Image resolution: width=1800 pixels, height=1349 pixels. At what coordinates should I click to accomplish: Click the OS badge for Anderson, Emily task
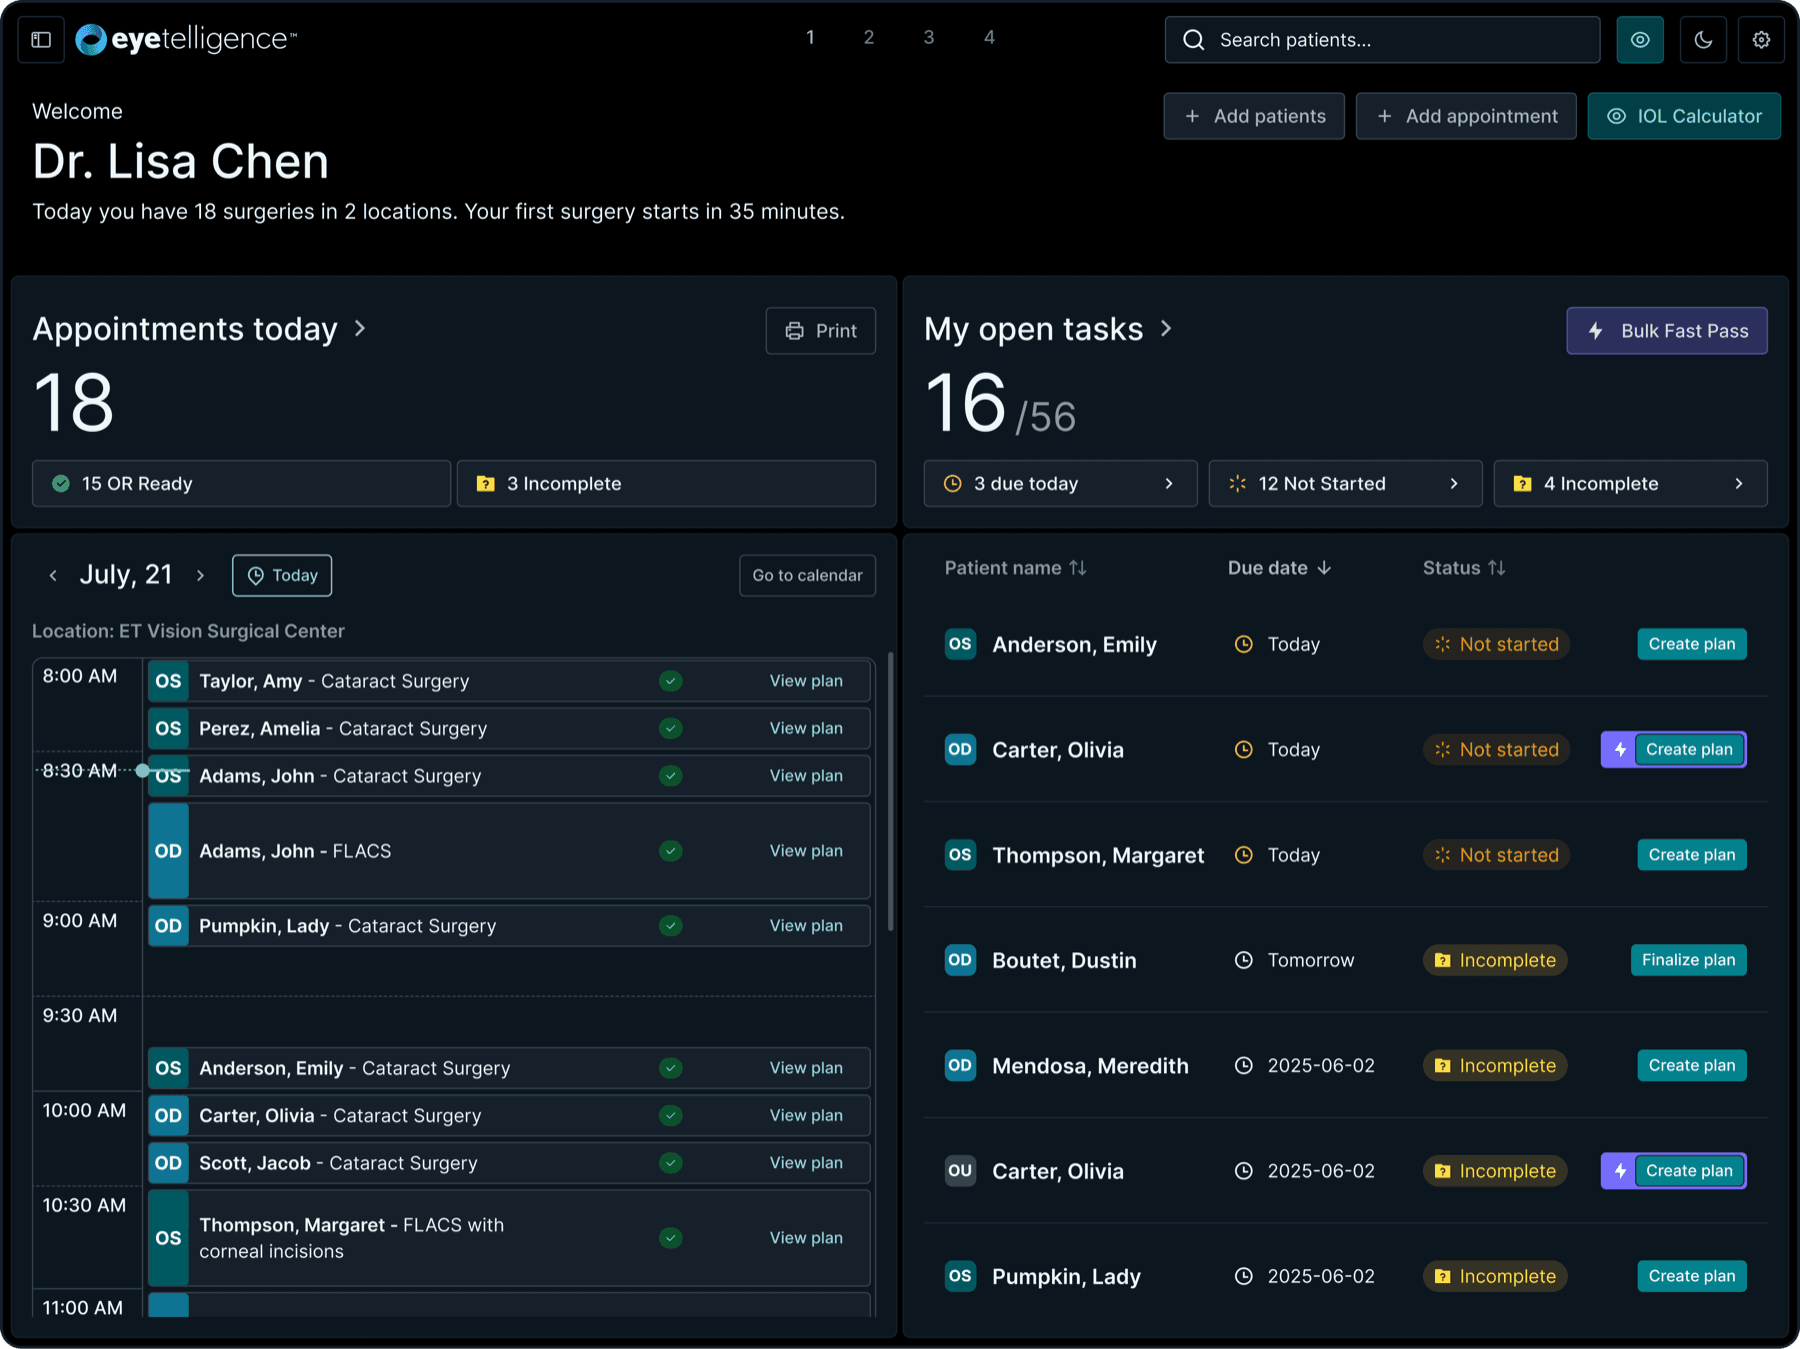(x=960, y=644)
